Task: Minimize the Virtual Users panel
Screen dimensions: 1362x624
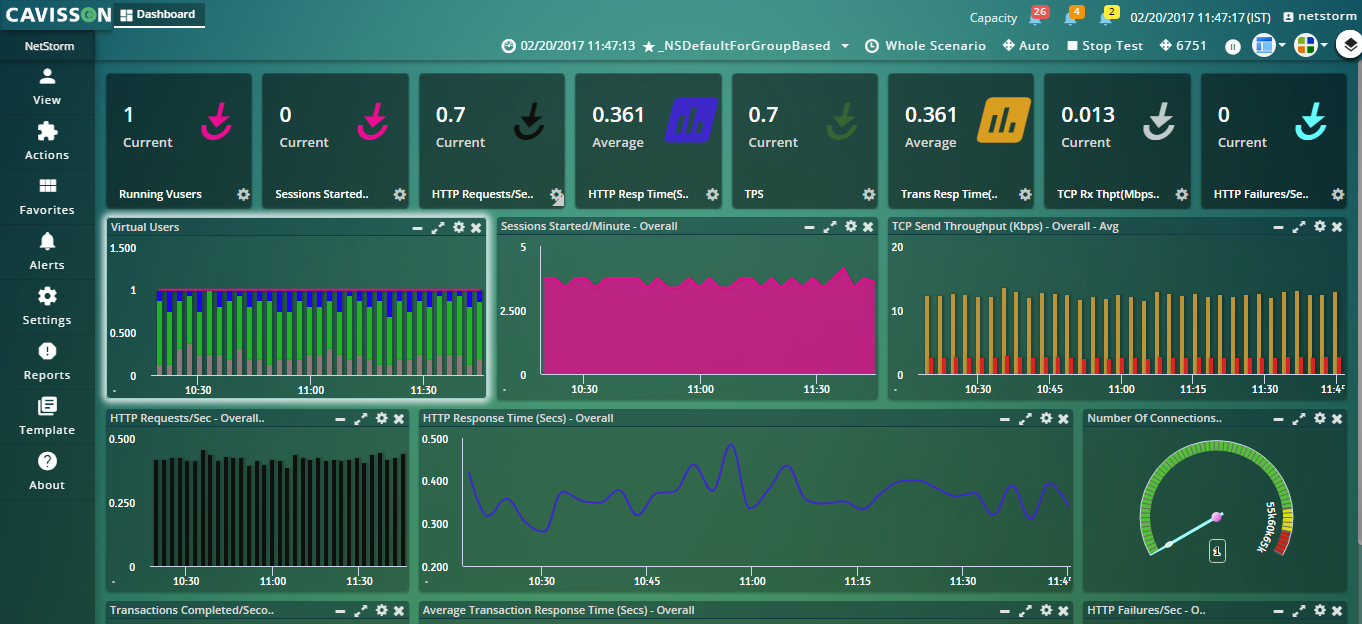Action: pos(417,228)
